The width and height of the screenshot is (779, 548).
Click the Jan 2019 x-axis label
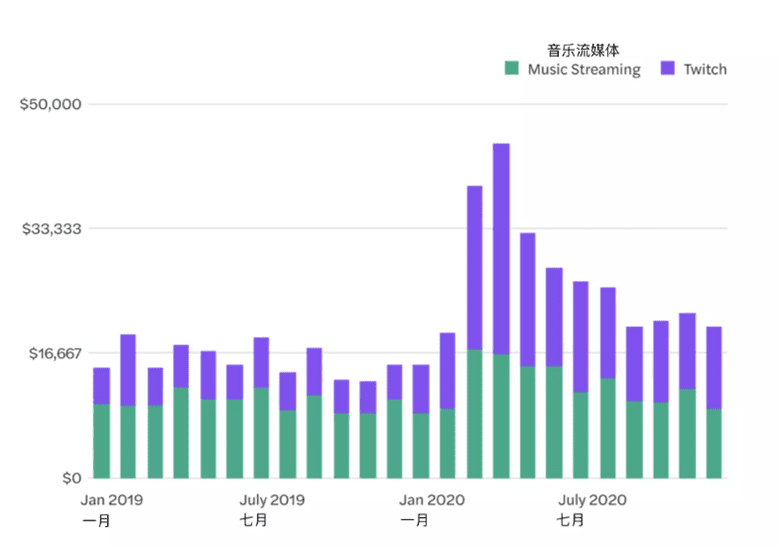(x=110, y=499)
